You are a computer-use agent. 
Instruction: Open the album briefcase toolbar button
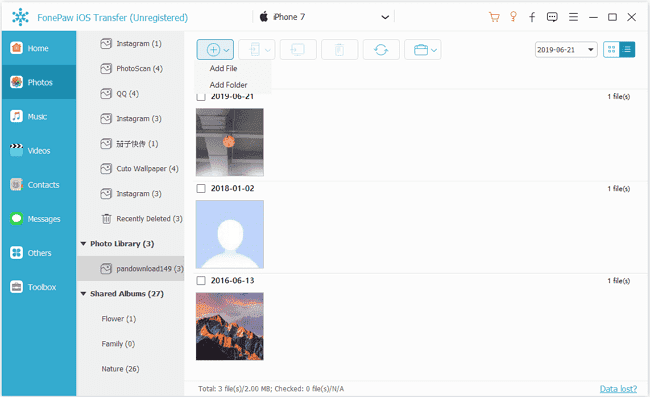click(422, 50)
